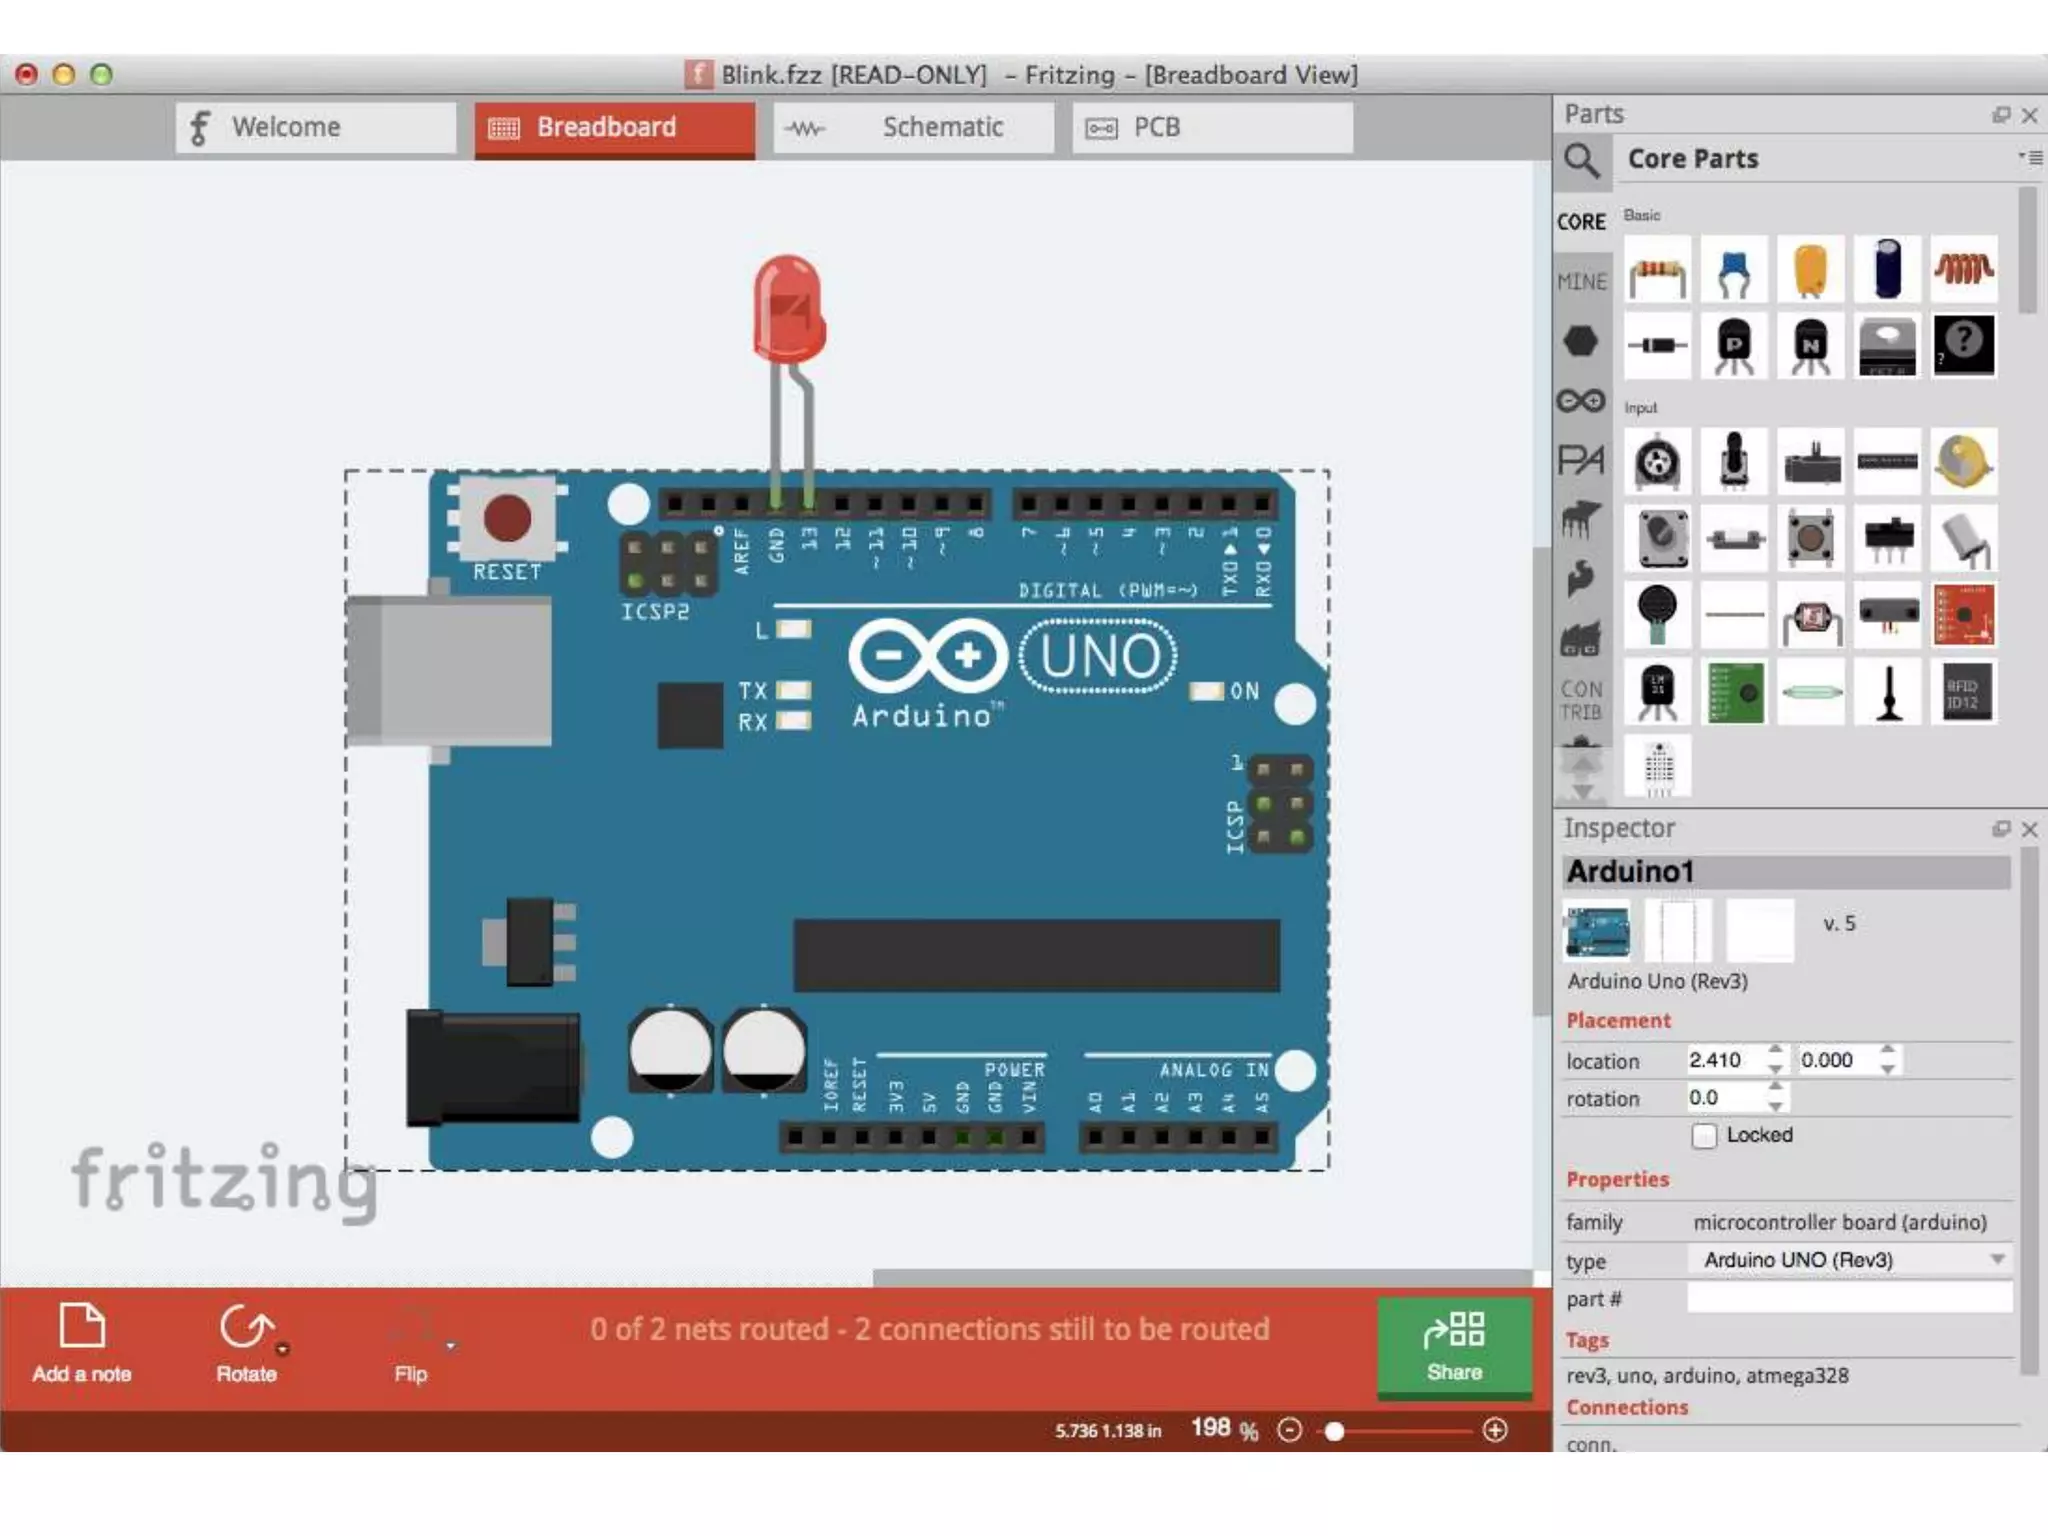The height and width of the screenshot is (1536, 2048).
Task: Open the MINE parts bin
Action: (x=1581, y=282)
